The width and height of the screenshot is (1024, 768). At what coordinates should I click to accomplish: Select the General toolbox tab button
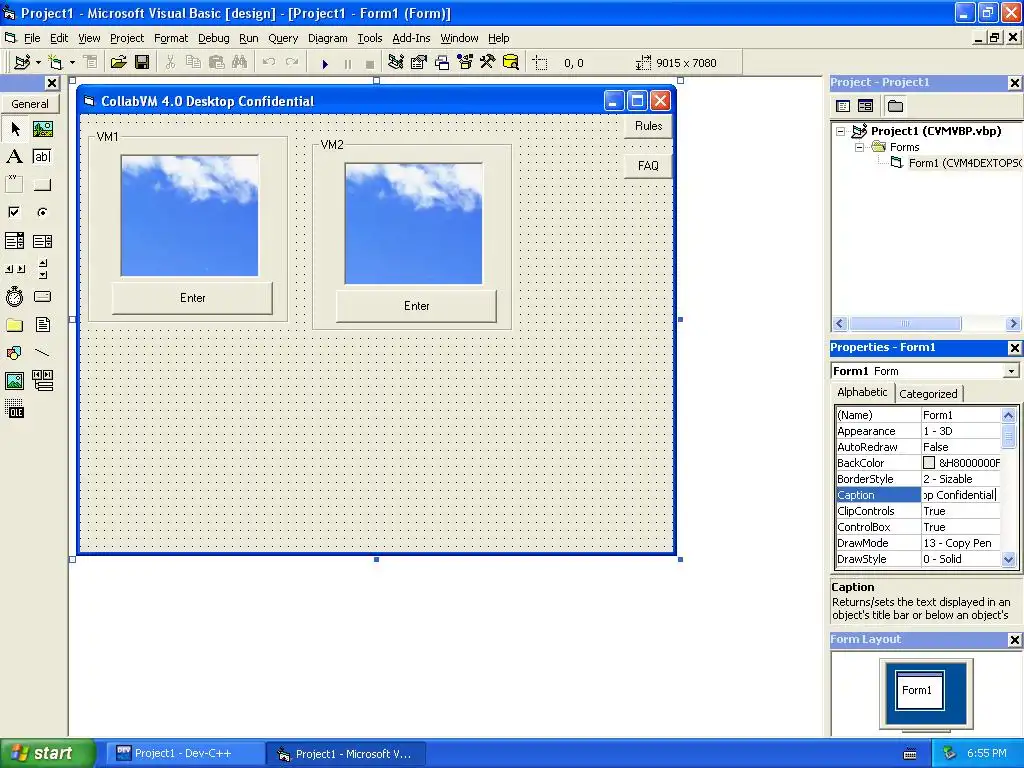(x=30, y=104)
